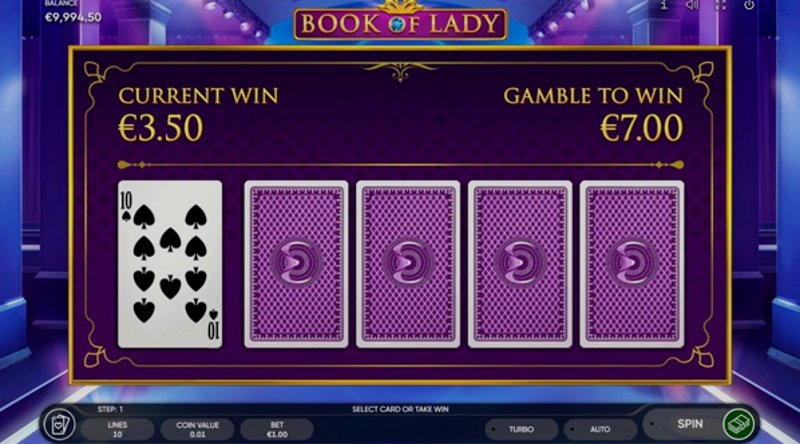Open the Bet amount selector
The width and height of the screenshot is (800, 444).
pyautogui.click(x=277, y=429)
